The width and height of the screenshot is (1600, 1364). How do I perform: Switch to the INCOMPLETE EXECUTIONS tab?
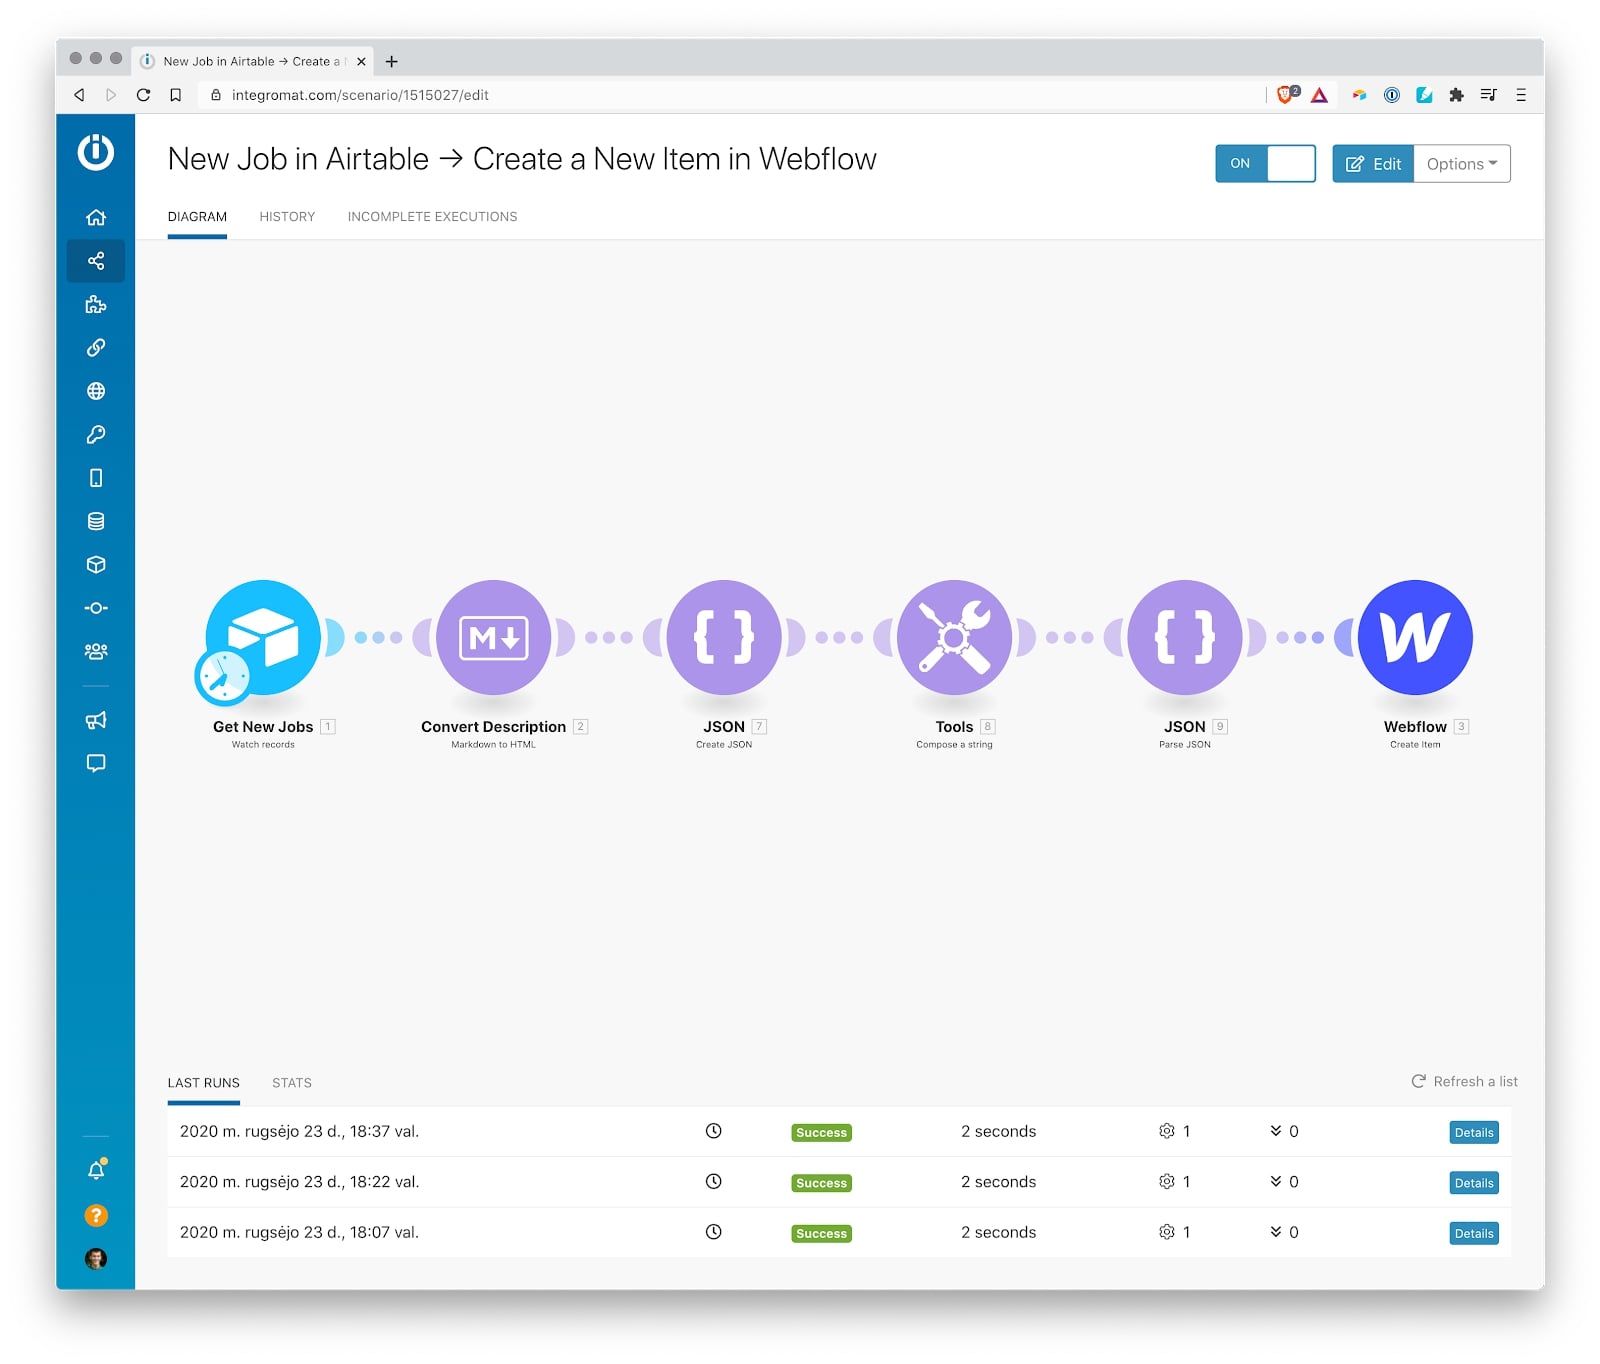click(432, 217)
